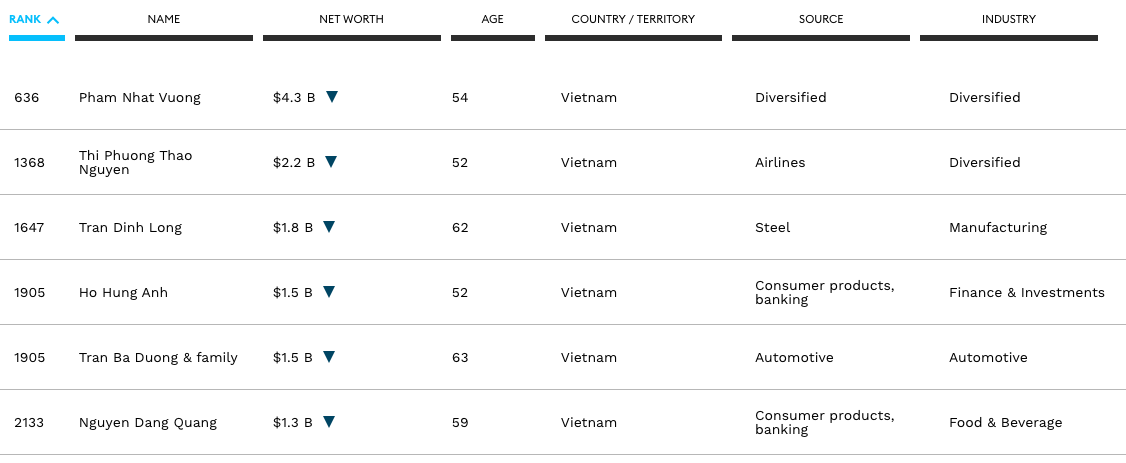Open Pham Nhat Vuong's profile
1126x463 pixels.
tap(140, 98)
